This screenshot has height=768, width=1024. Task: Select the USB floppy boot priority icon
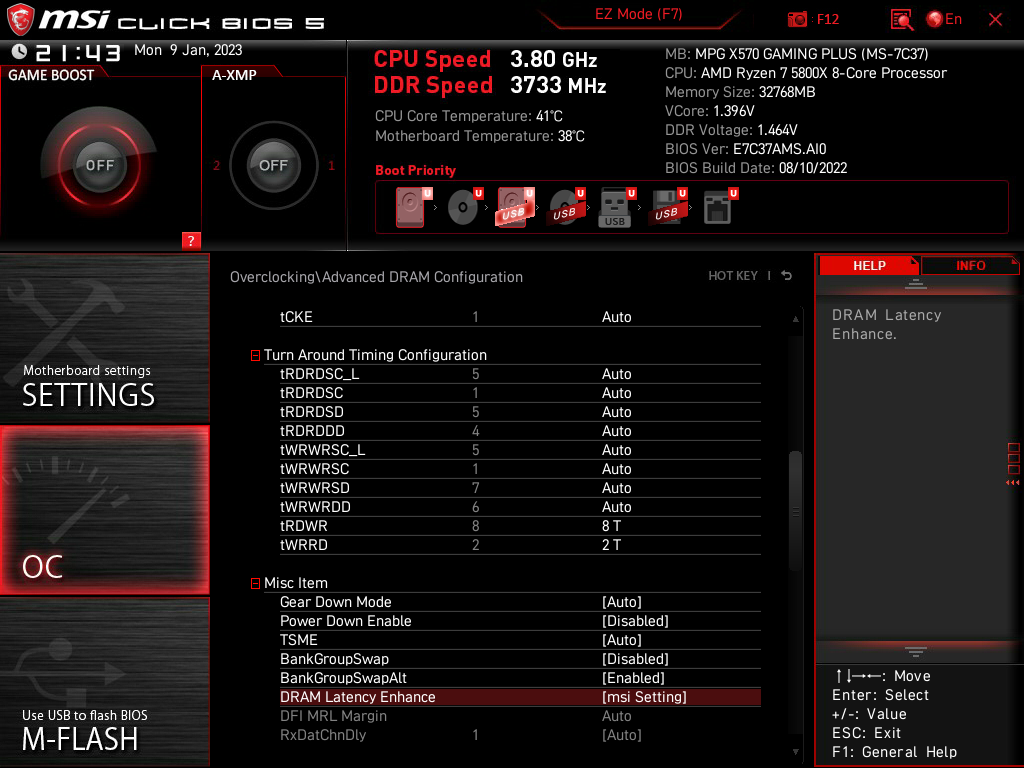[x=668, y=207]
